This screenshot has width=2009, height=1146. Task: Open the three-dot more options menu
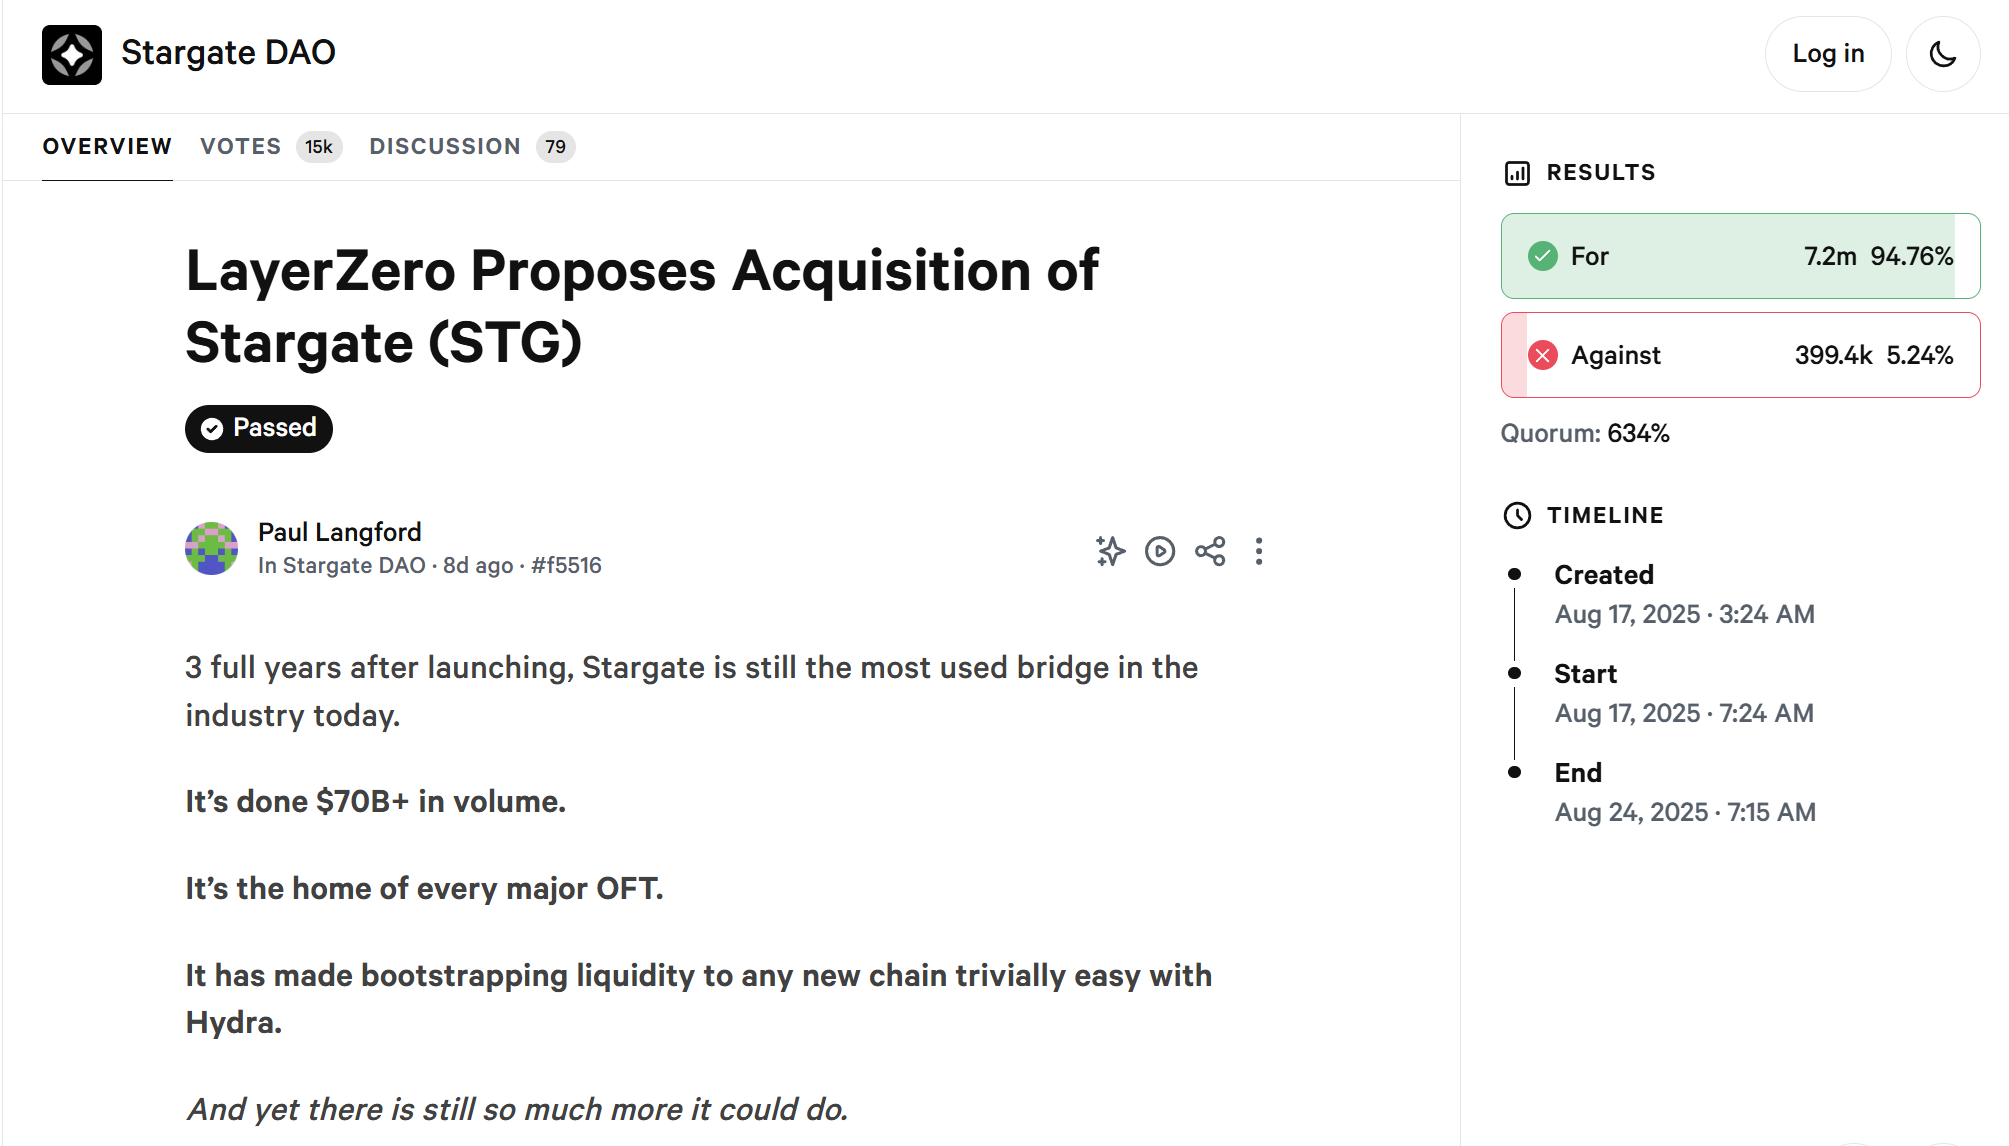tap(1259, 551)
